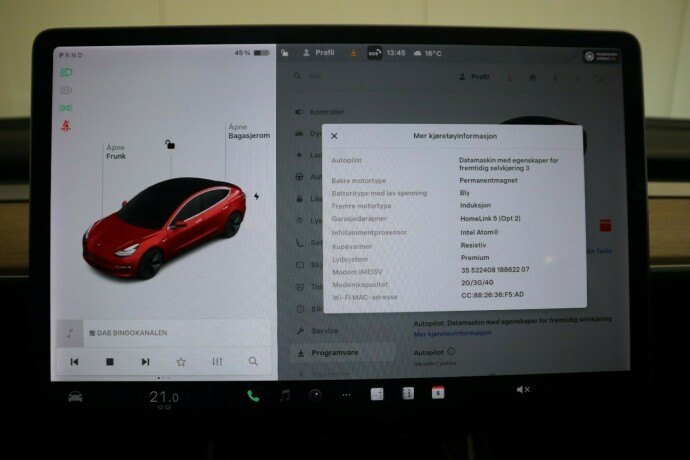Open the phone app in the bottom bar
Screen dimensions: 690x460
point(253,395)
